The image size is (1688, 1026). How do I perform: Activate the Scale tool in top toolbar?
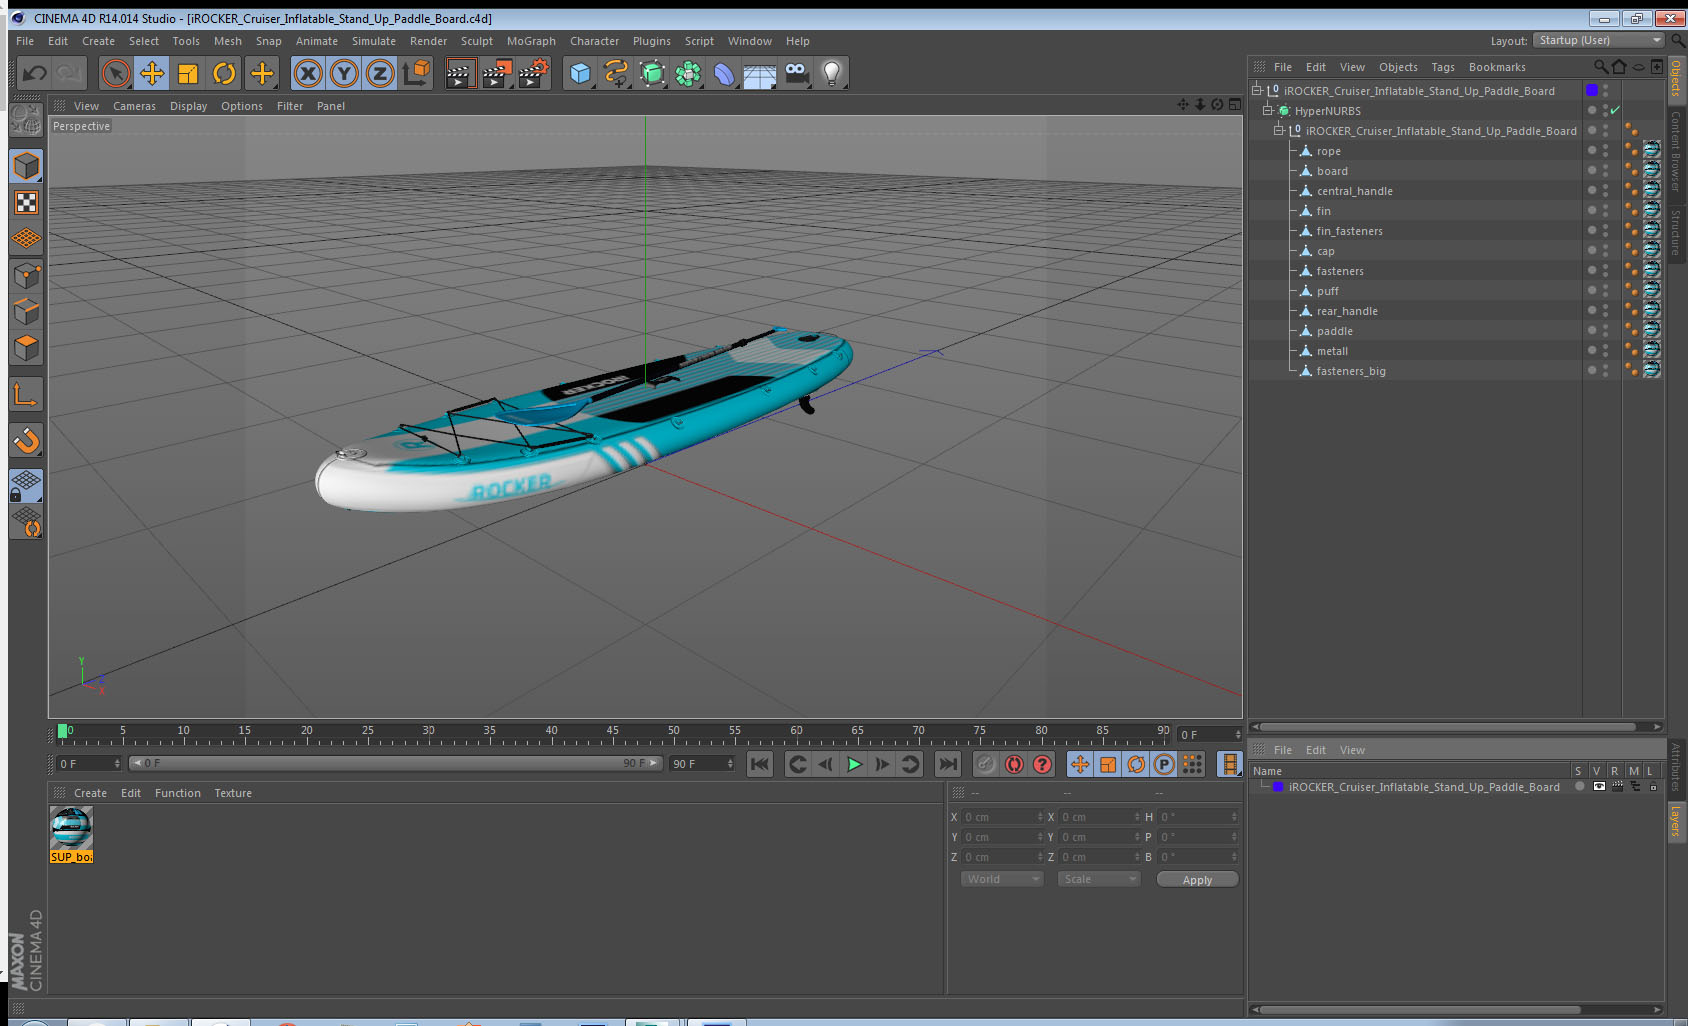click(x=188, y=73)
